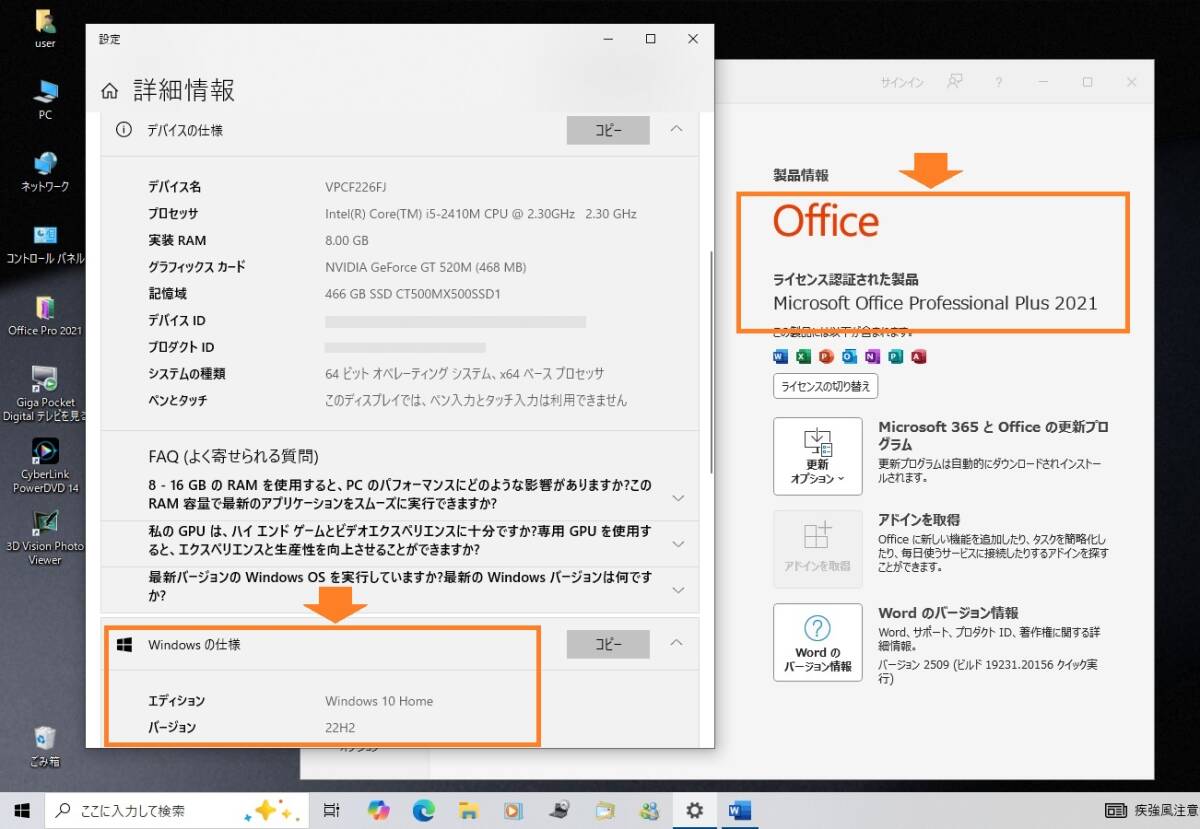Click コピー next to Windows の仕様
Screen dimensions: 1200x829
point(608,644)
